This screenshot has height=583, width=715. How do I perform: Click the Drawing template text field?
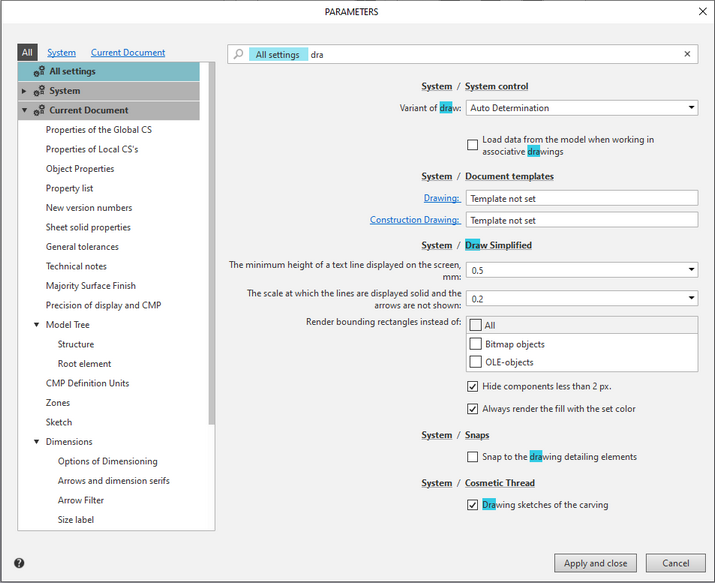[582, 198]
